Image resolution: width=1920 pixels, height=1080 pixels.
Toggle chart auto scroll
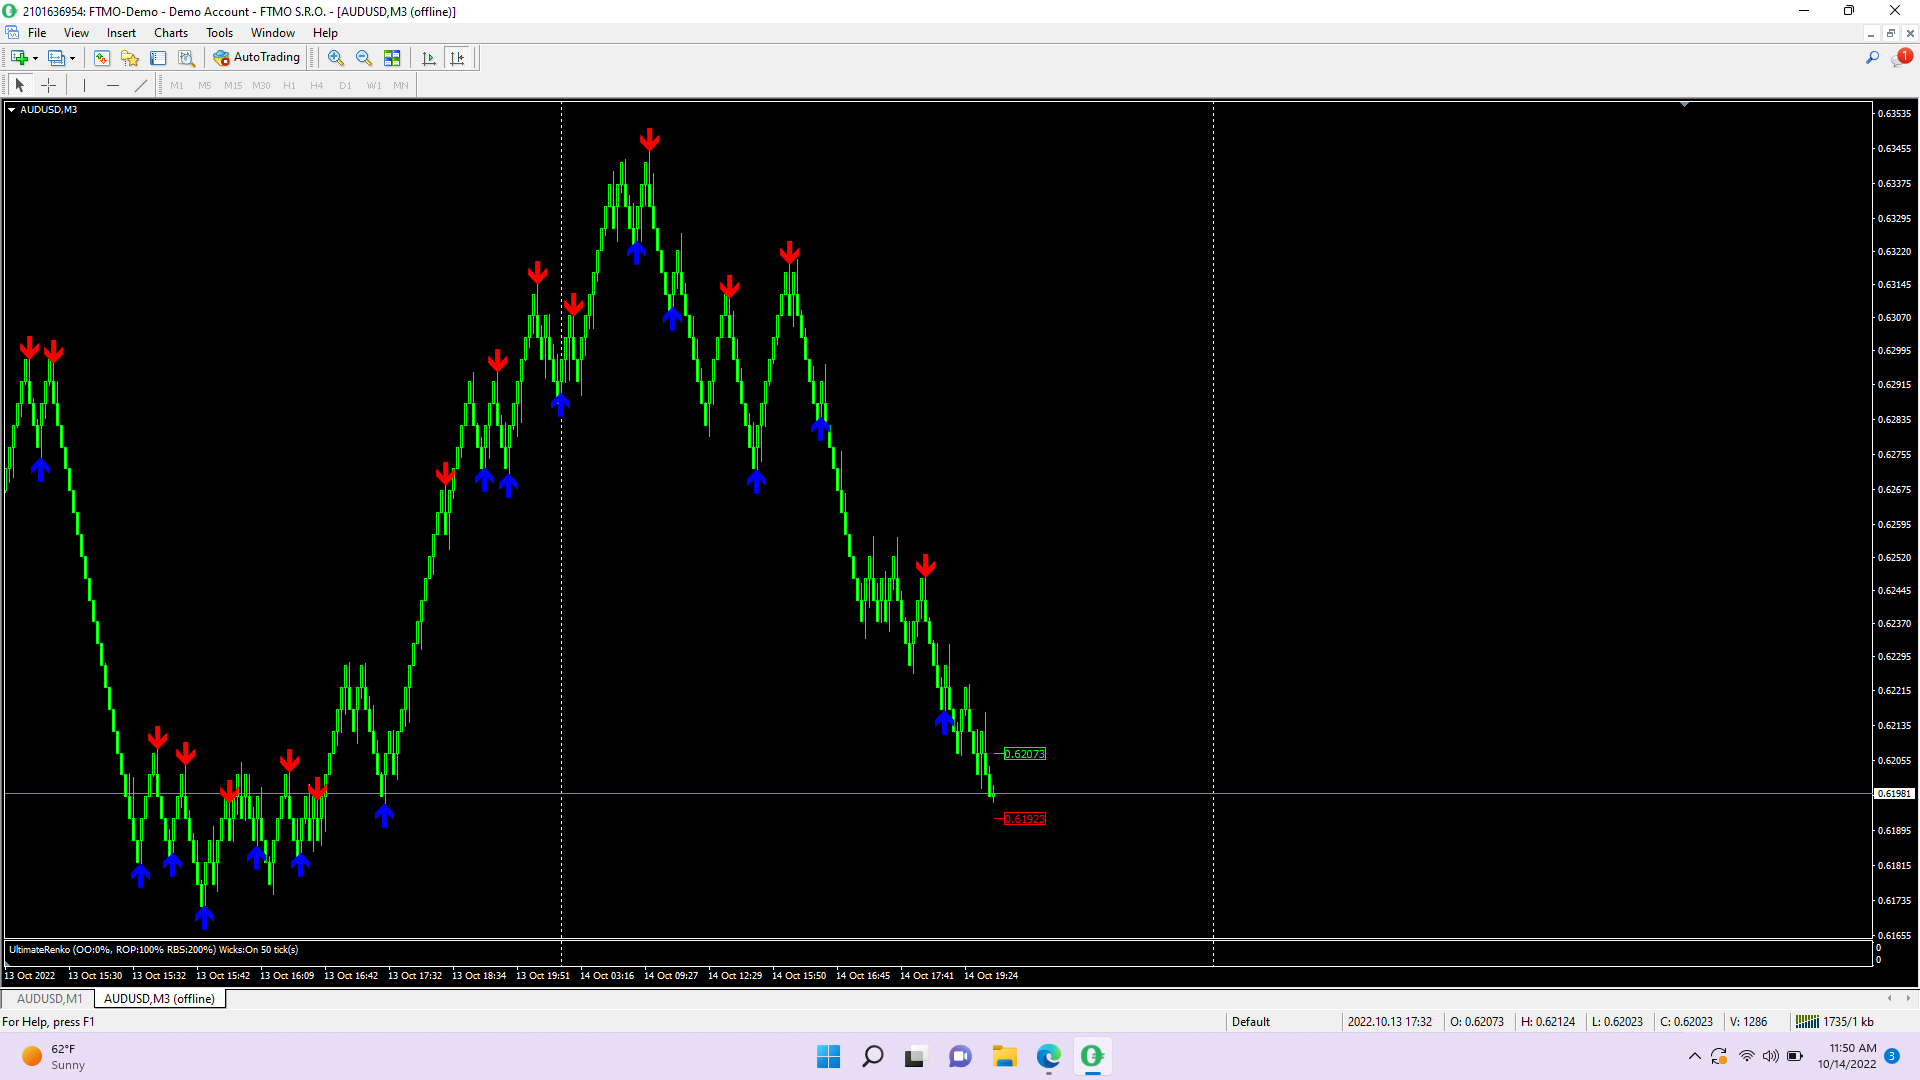(x=429, y=58)
